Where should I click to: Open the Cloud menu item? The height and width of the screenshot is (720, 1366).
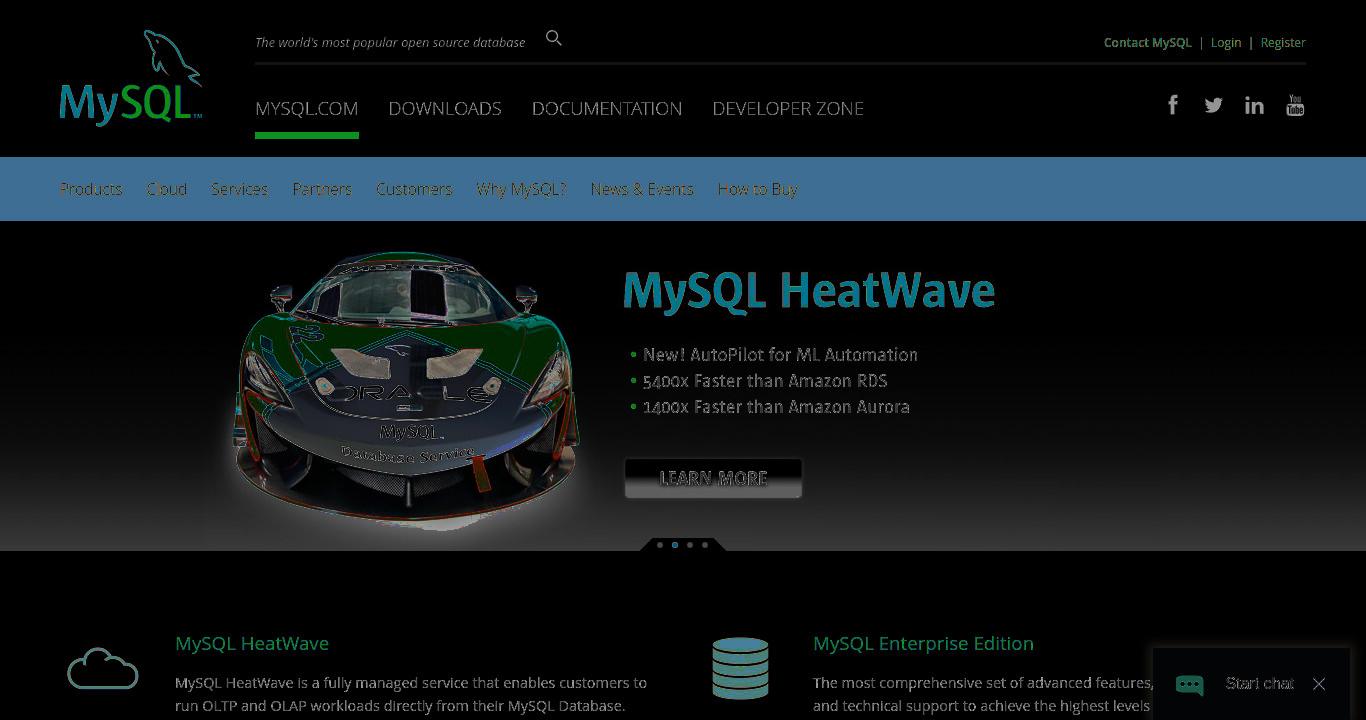coord(167,189)
